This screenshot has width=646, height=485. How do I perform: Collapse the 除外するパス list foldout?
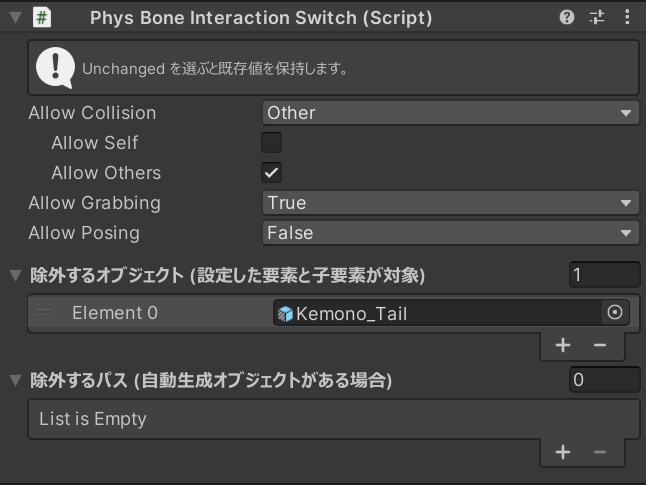(15, 381)
